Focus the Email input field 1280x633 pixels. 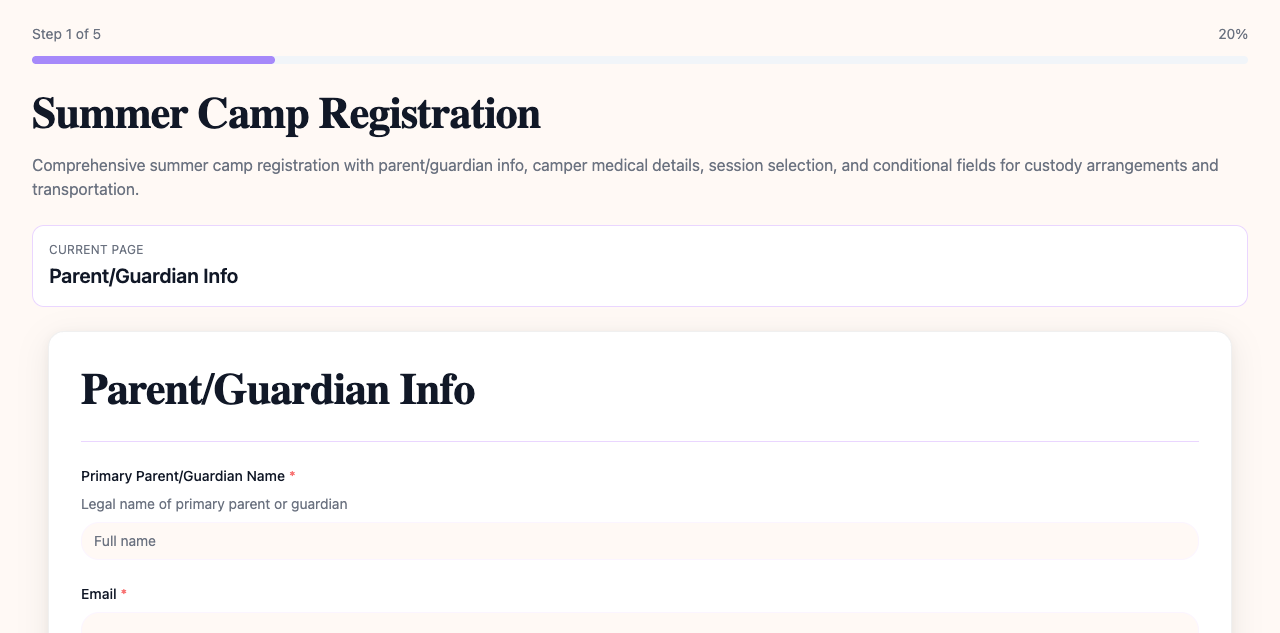(640, 623)
